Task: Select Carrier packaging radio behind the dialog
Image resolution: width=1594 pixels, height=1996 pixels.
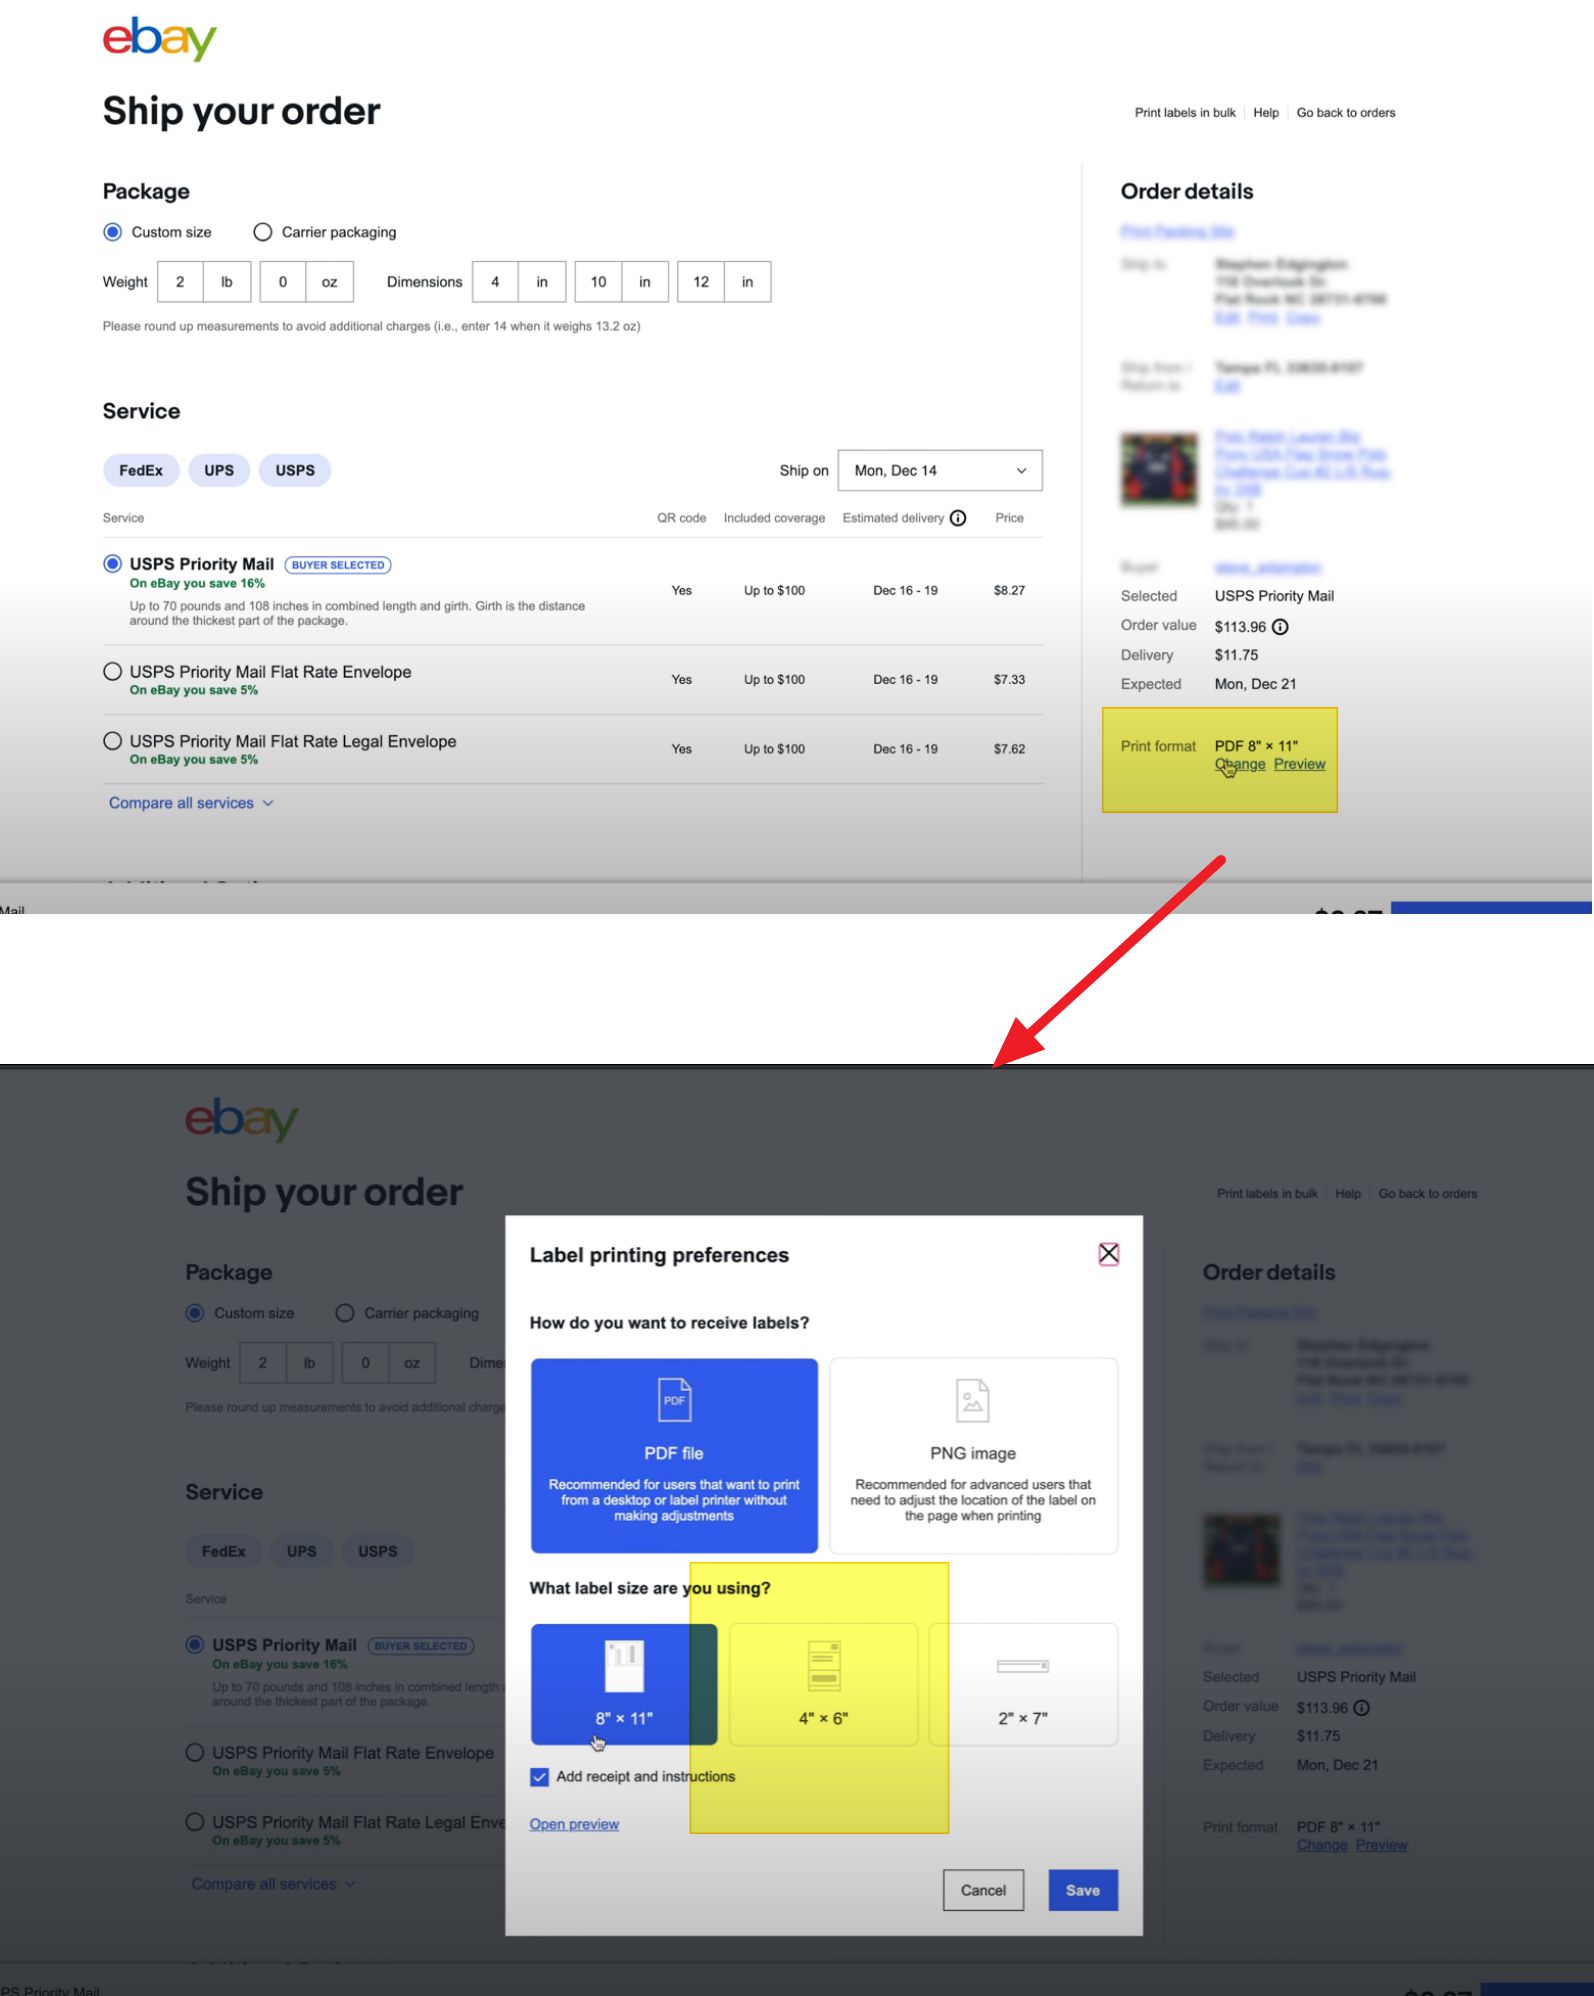Action: click(345, 1313)
